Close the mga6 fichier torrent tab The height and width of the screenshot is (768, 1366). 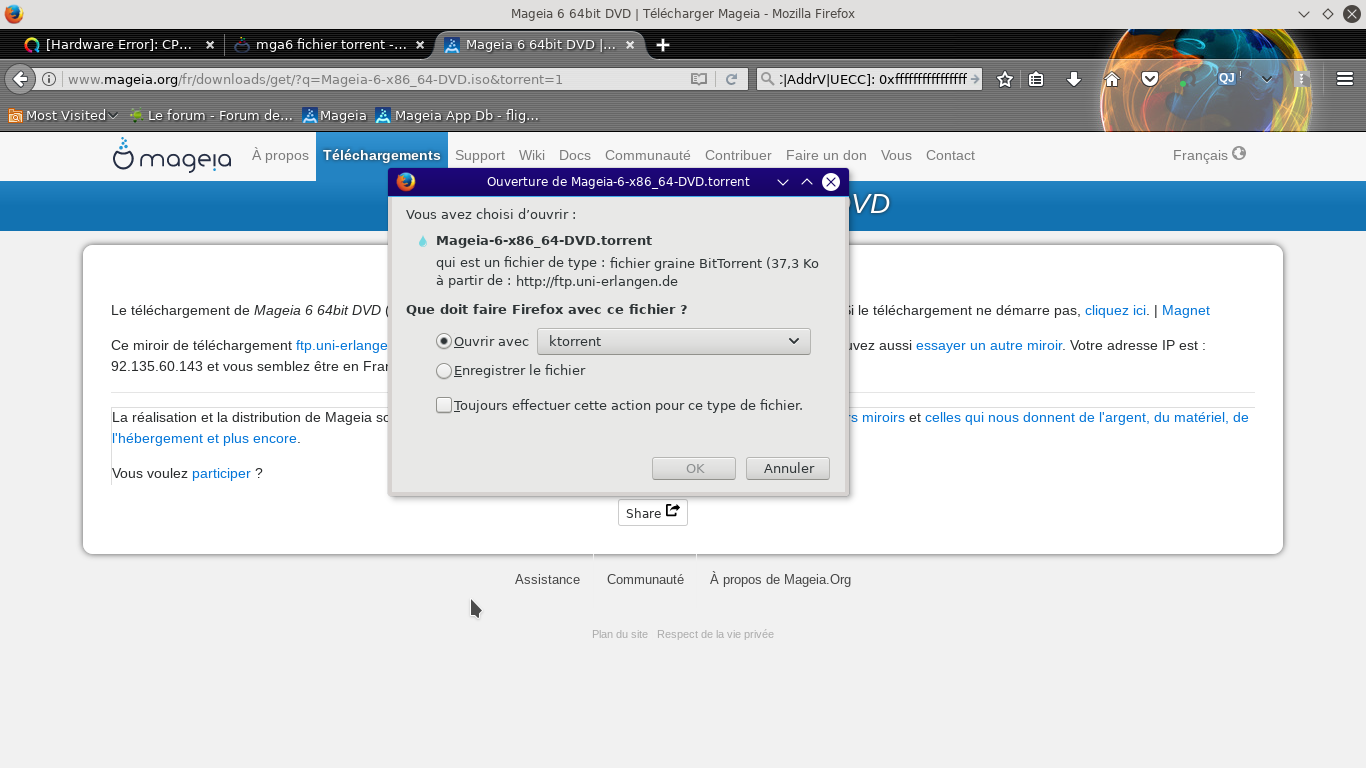(420, 45)
